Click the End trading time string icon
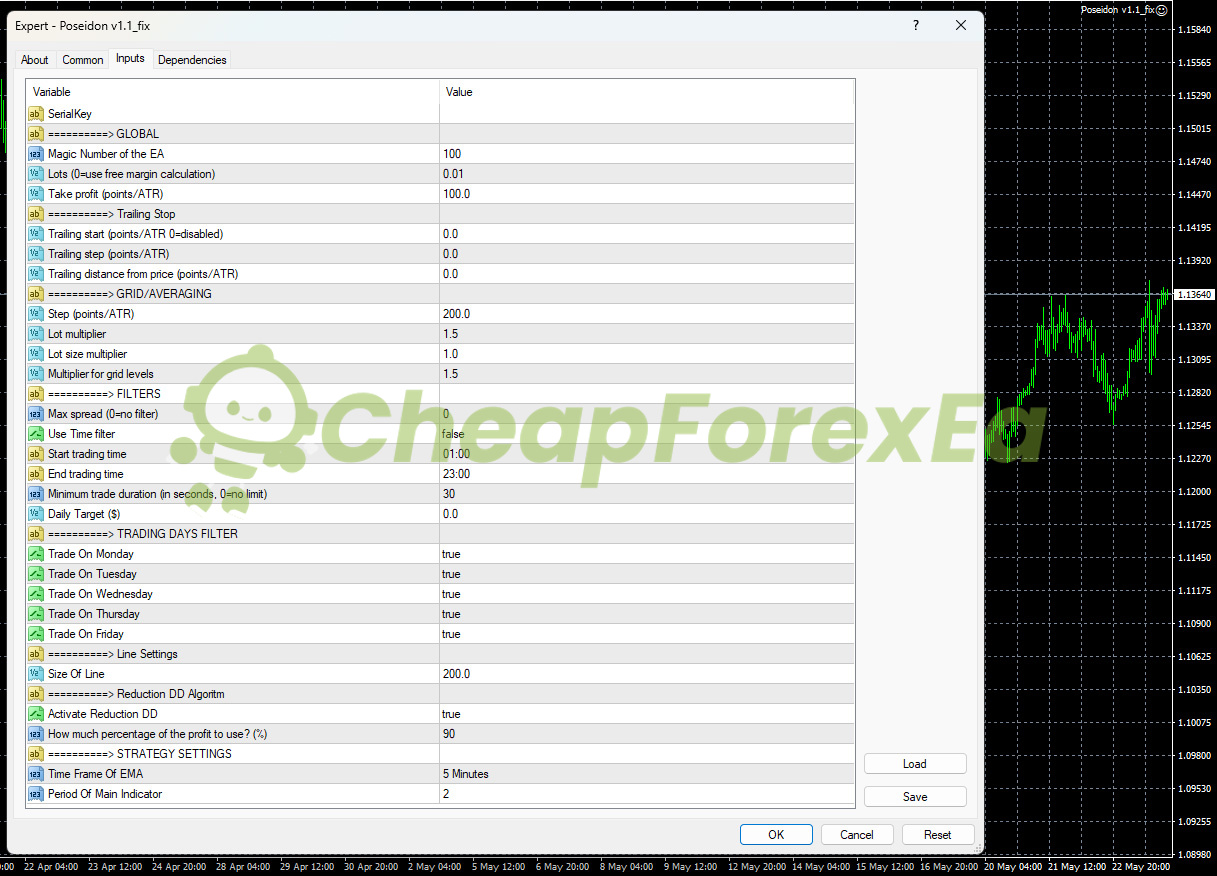1217x876 pixels. 35,474
